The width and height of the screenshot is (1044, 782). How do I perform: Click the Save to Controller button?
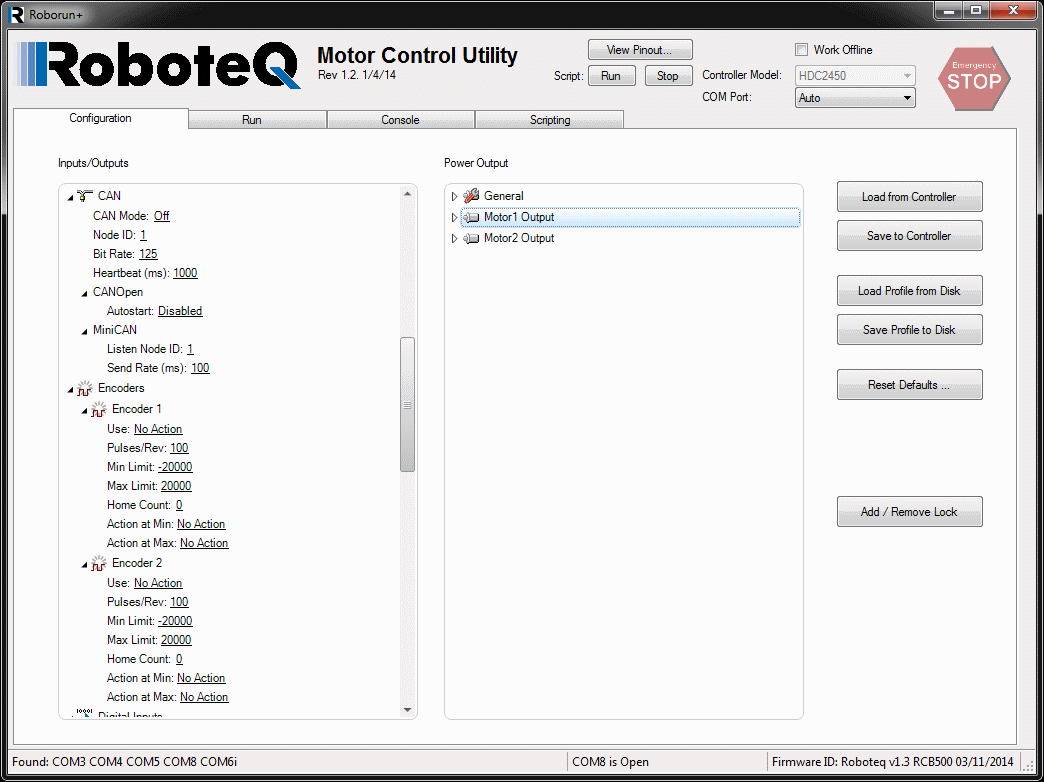(909, 236)
